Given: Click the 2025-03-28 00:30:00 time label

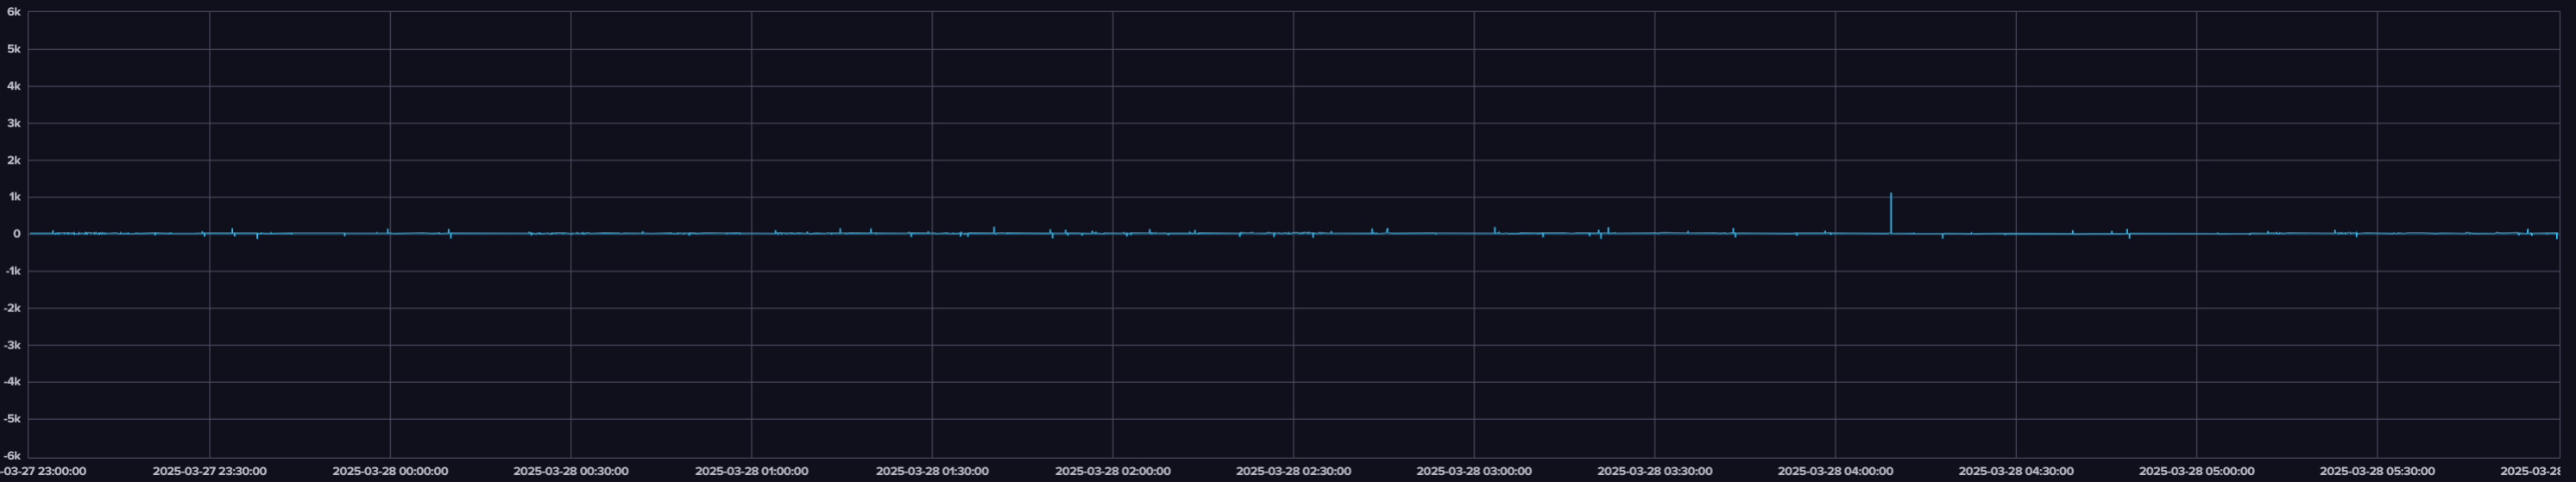Looking at the screenshot, I should click(x=570, y=471).
